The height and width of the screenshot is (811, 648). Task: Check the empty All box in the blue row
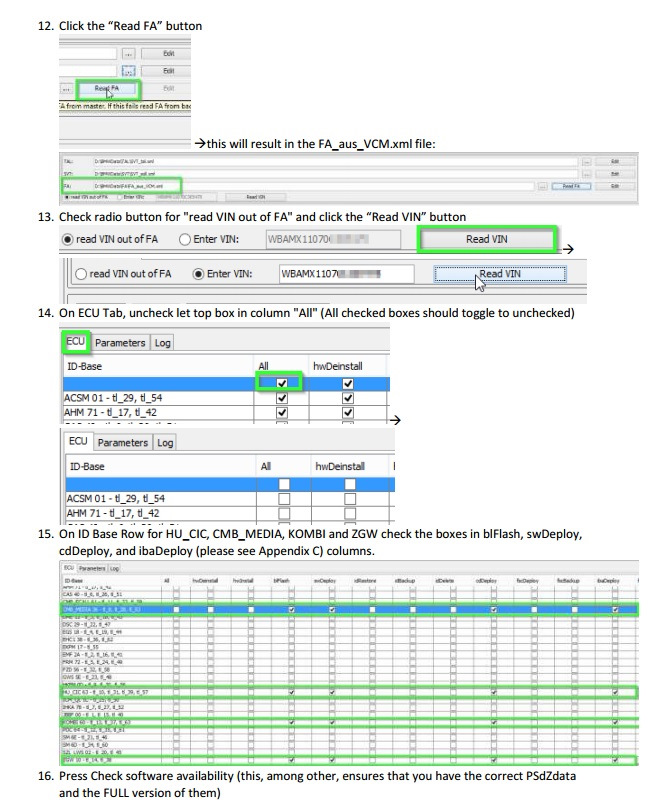tap(284, 484)
